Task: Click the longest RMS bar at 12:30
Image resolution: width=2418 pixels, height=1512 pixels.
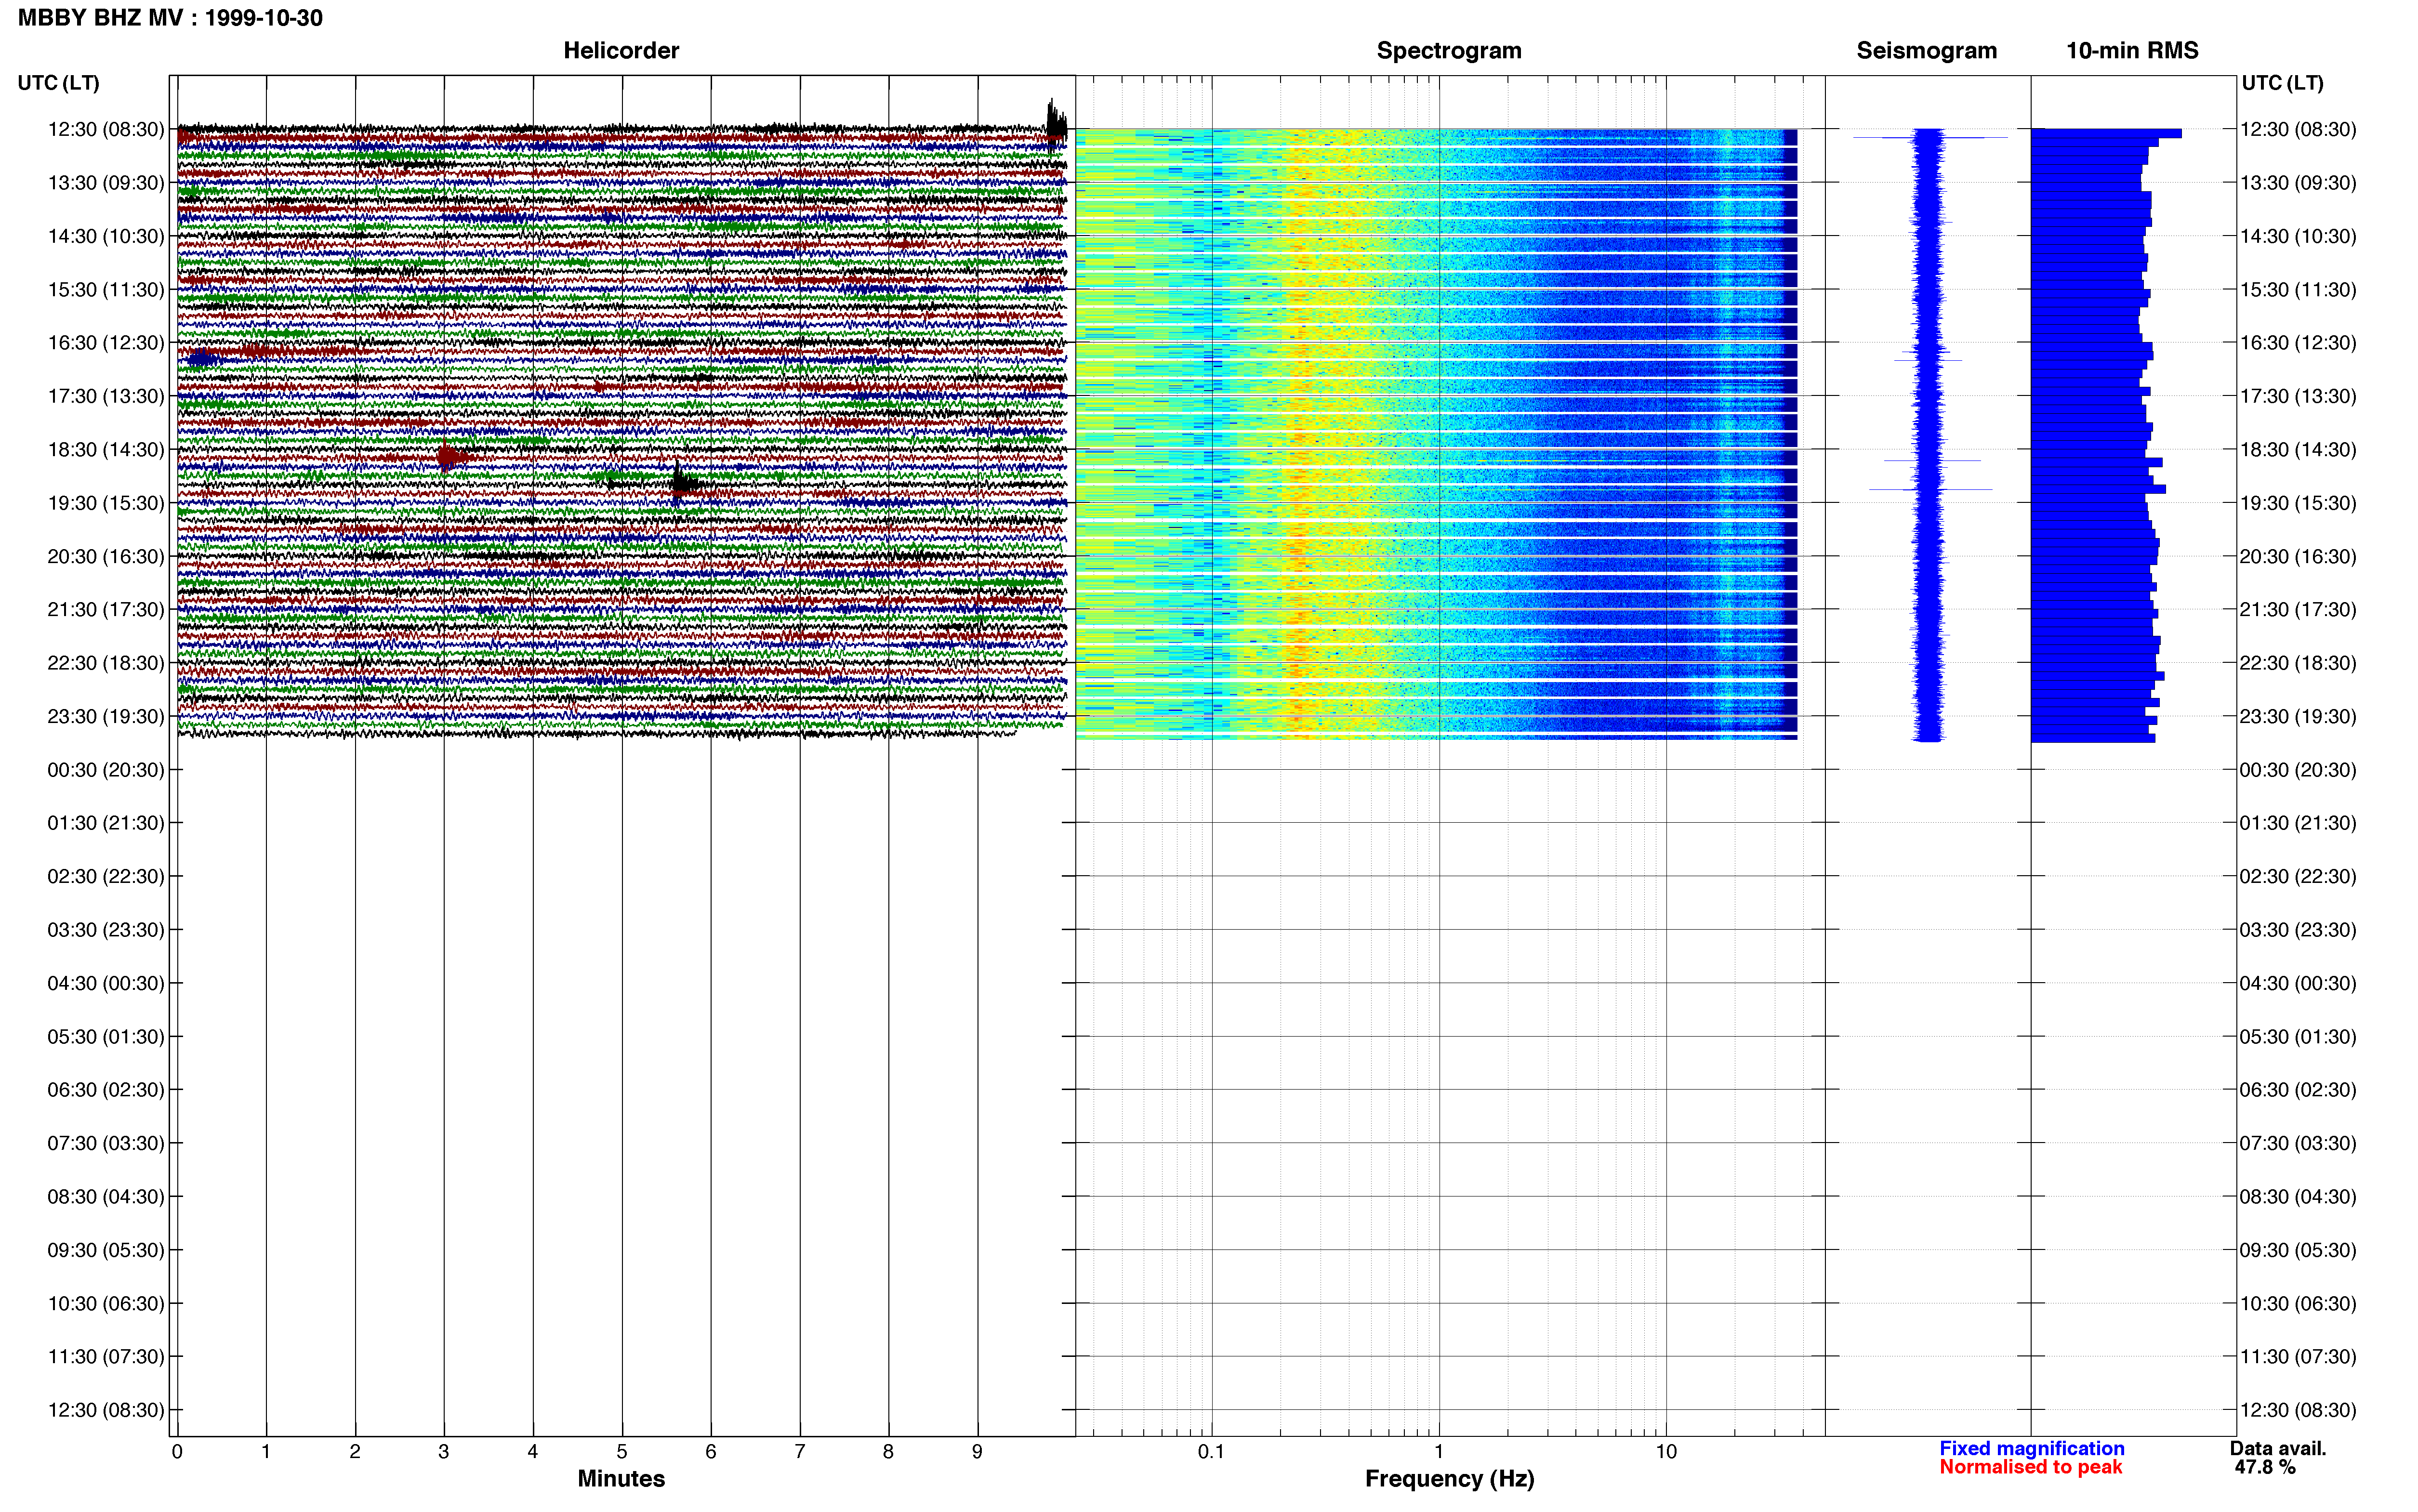Action: 2106,133
